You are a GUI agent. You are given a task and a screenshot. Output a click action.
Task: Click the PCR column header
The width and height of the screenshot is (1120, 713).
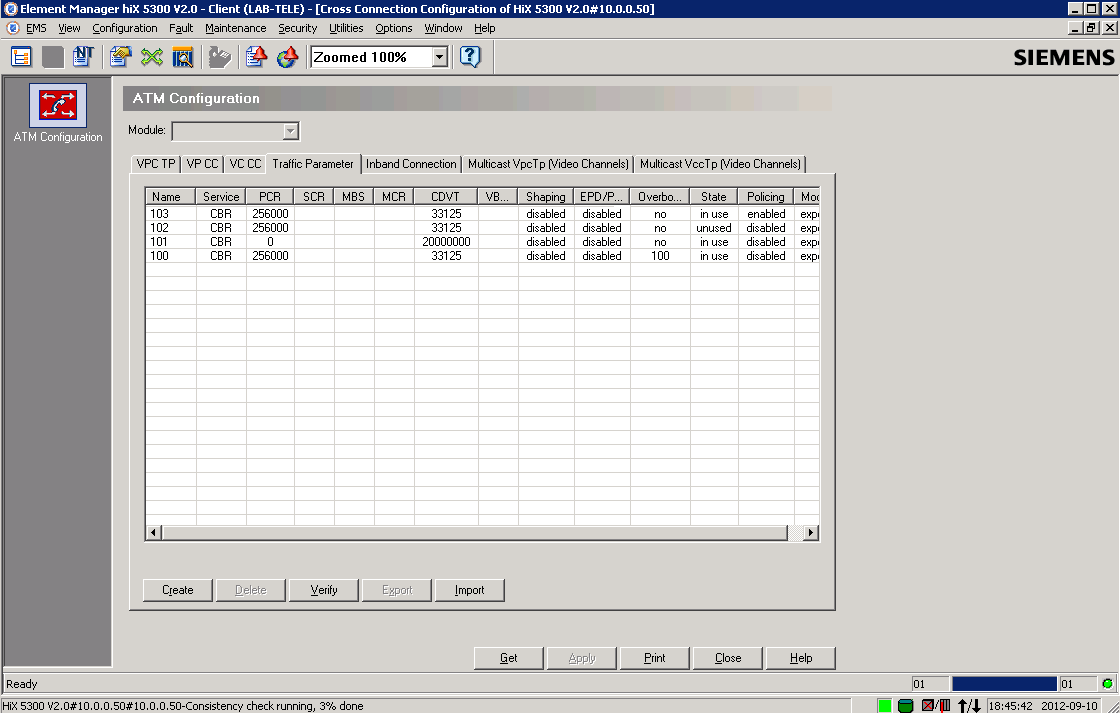click(x=270, y=196)
